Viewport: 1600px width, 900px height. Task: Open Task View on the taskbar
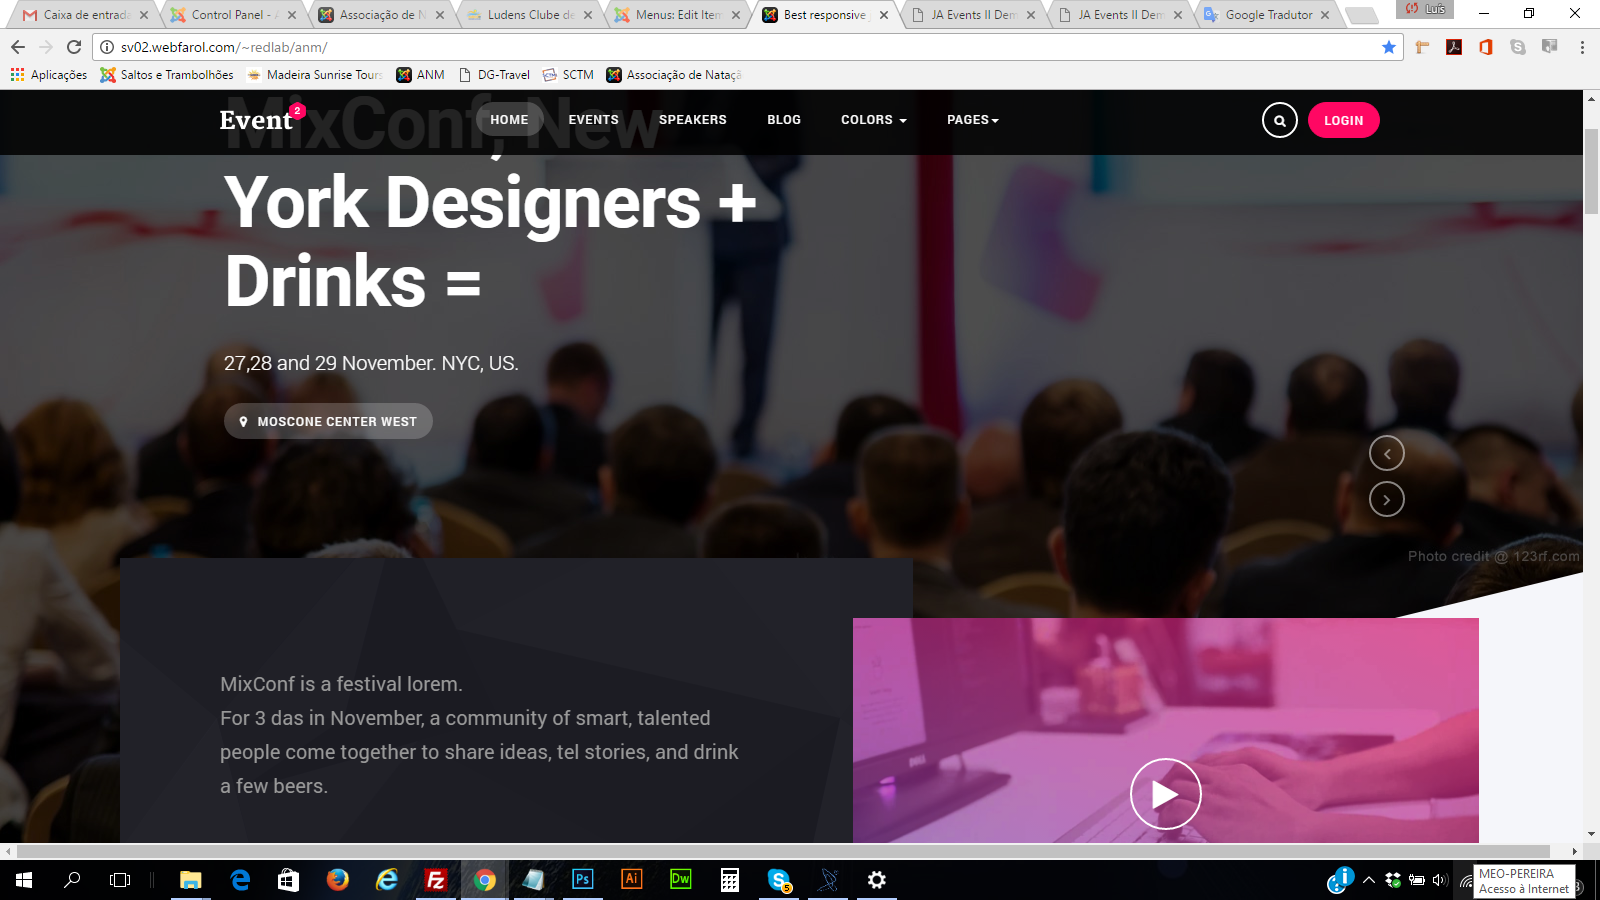(120, 880)
